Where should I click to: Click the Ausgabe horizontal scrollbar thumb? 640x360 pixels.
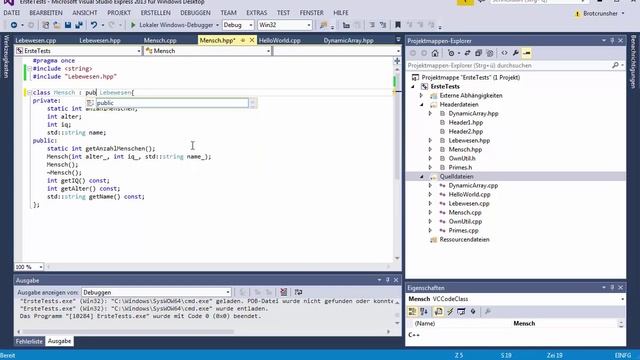click(x=128, y=331)
